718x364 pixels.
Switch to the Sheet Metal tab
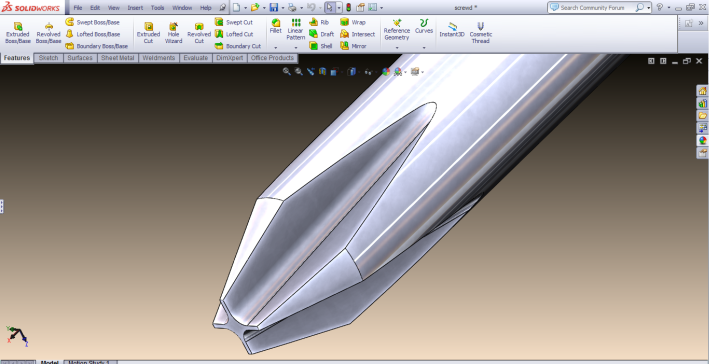point(118,58)
